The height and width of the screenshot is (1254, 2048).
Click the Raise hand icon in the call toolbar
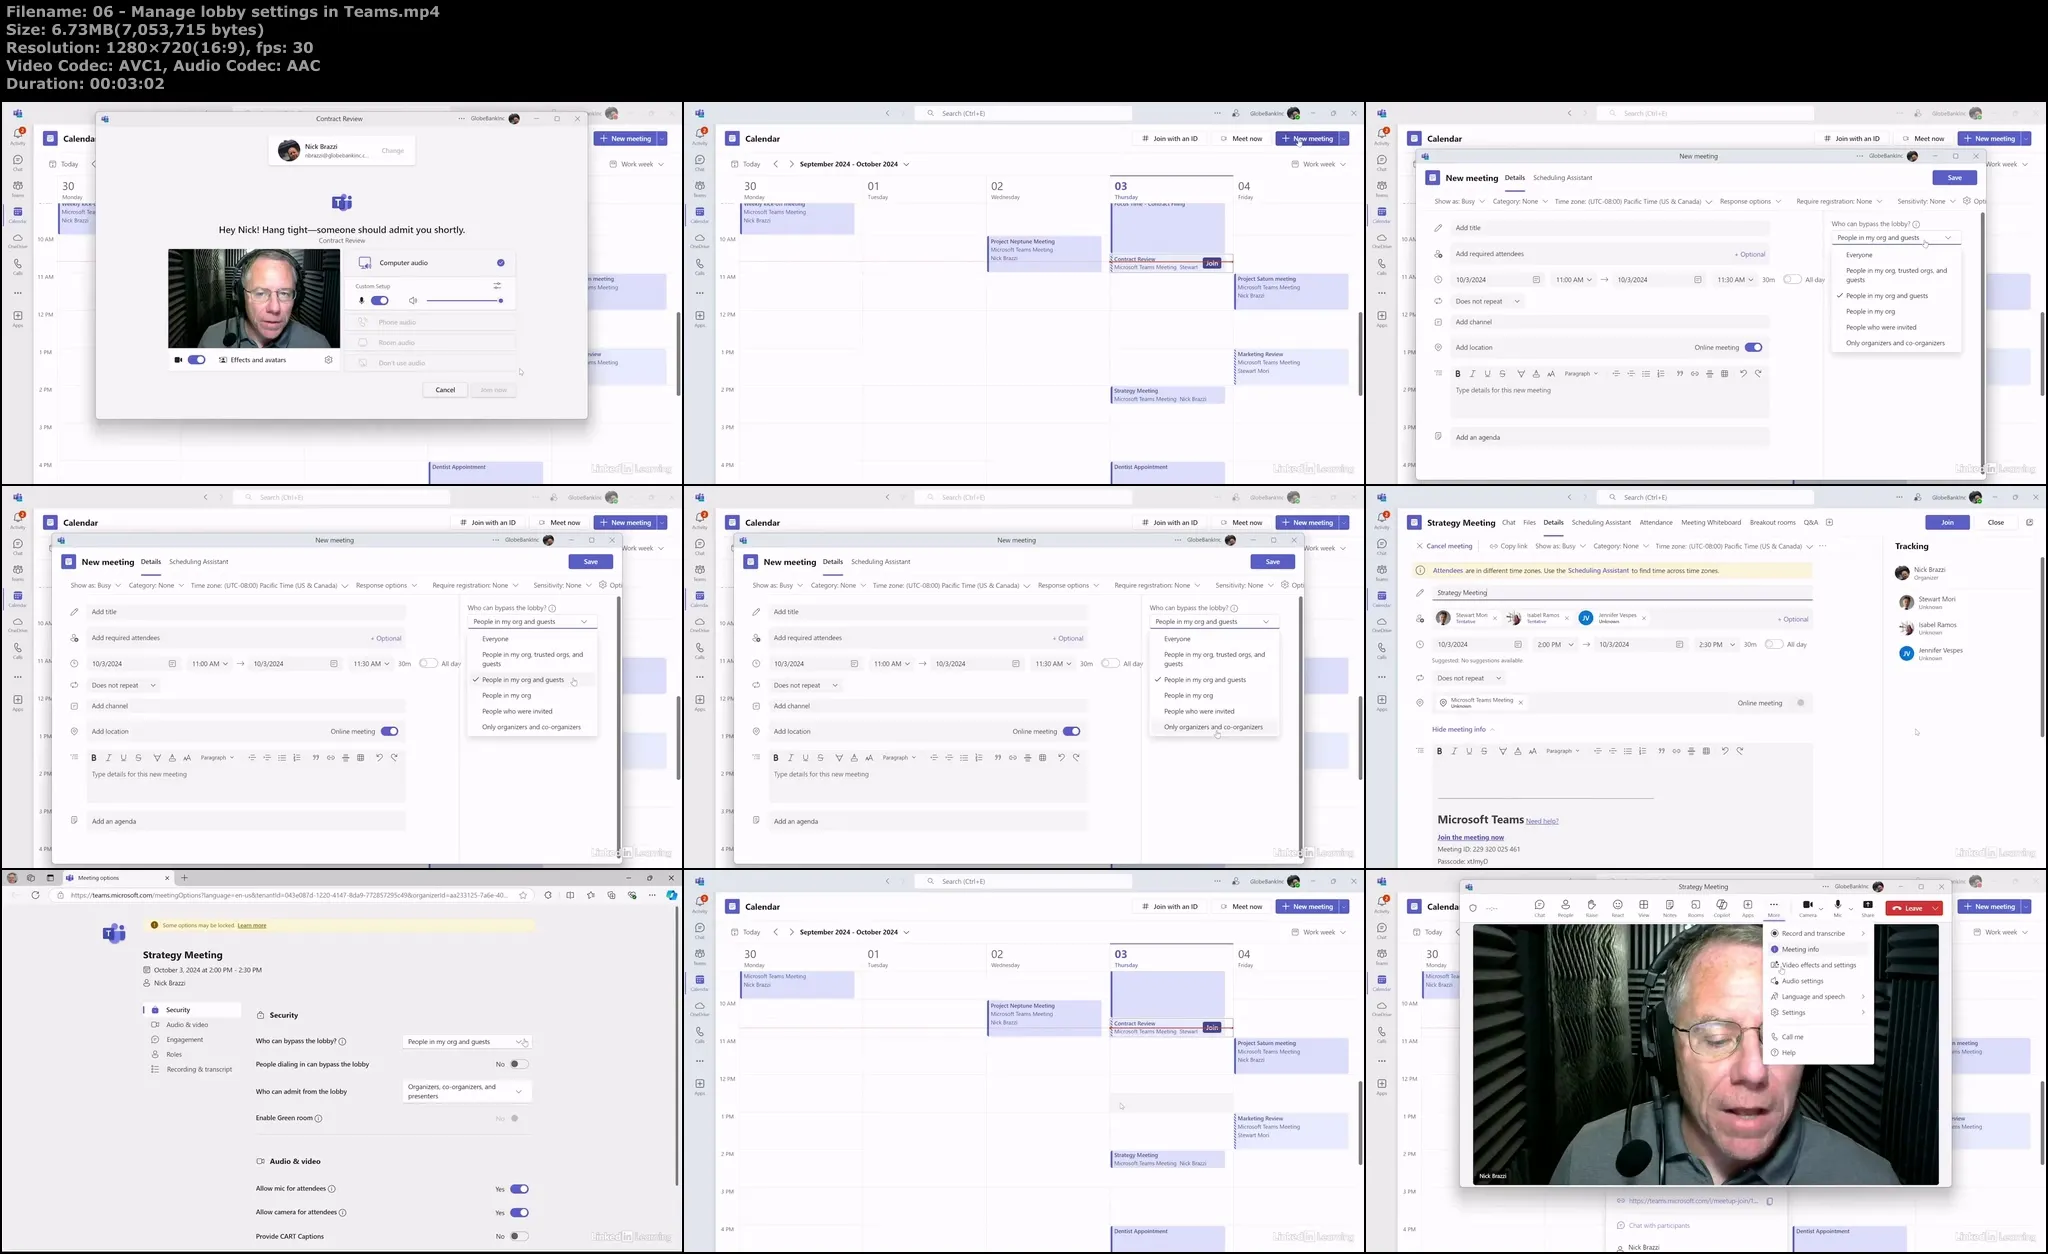tap(1591, 907)
